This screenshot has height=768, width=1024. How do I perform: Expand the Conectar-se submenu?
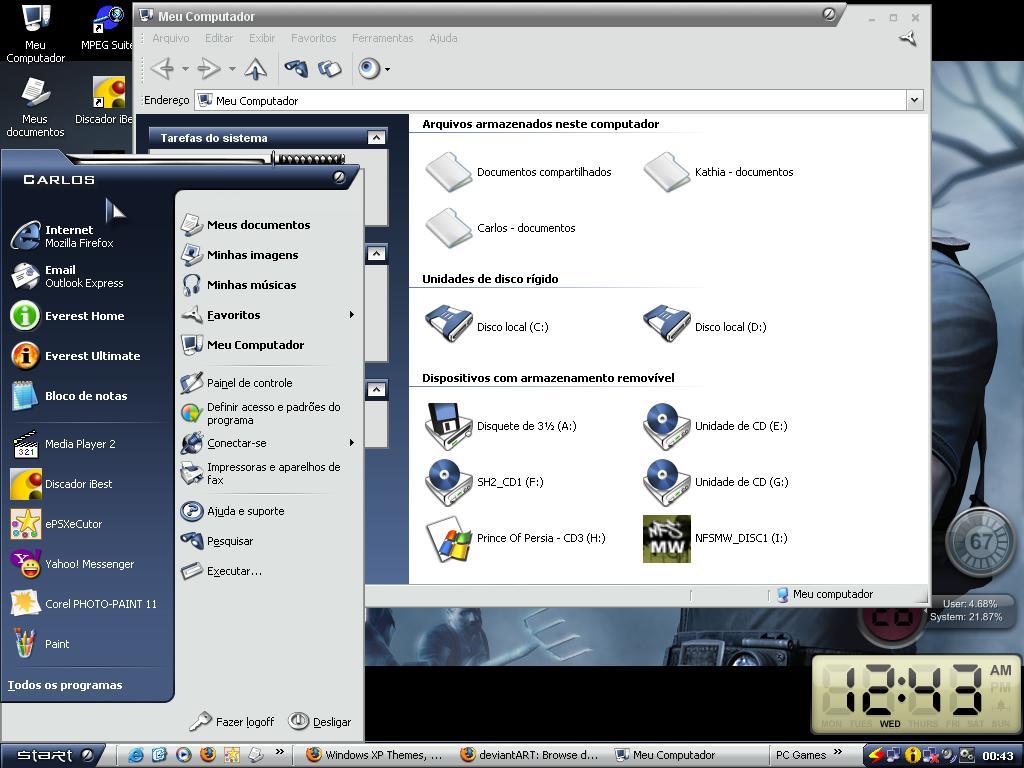tap(269, 443)
